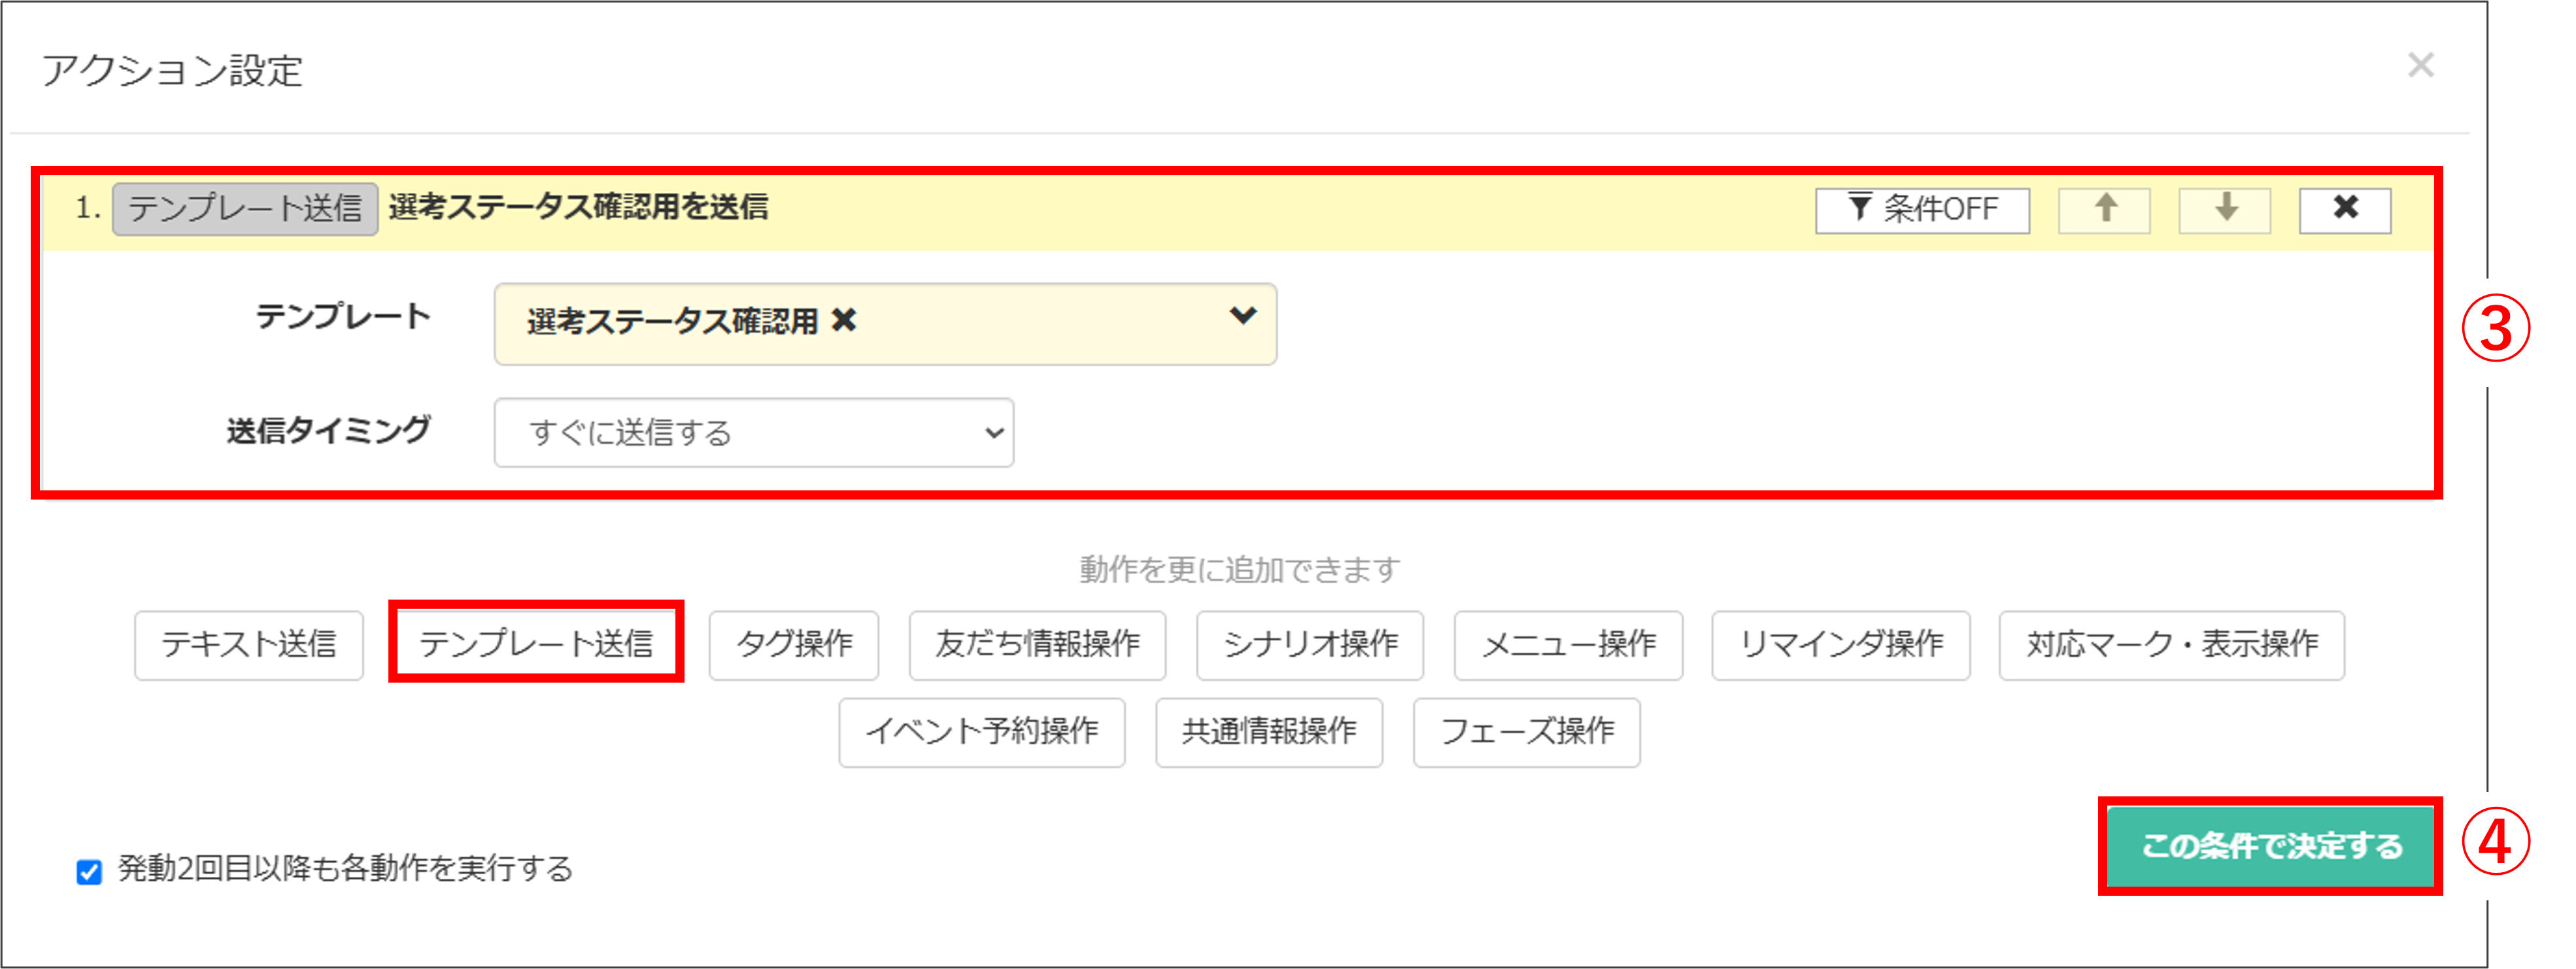Add a タグ操作 action
The height and width of the screenshot is (969, 2576).
[x=794, y=645]
